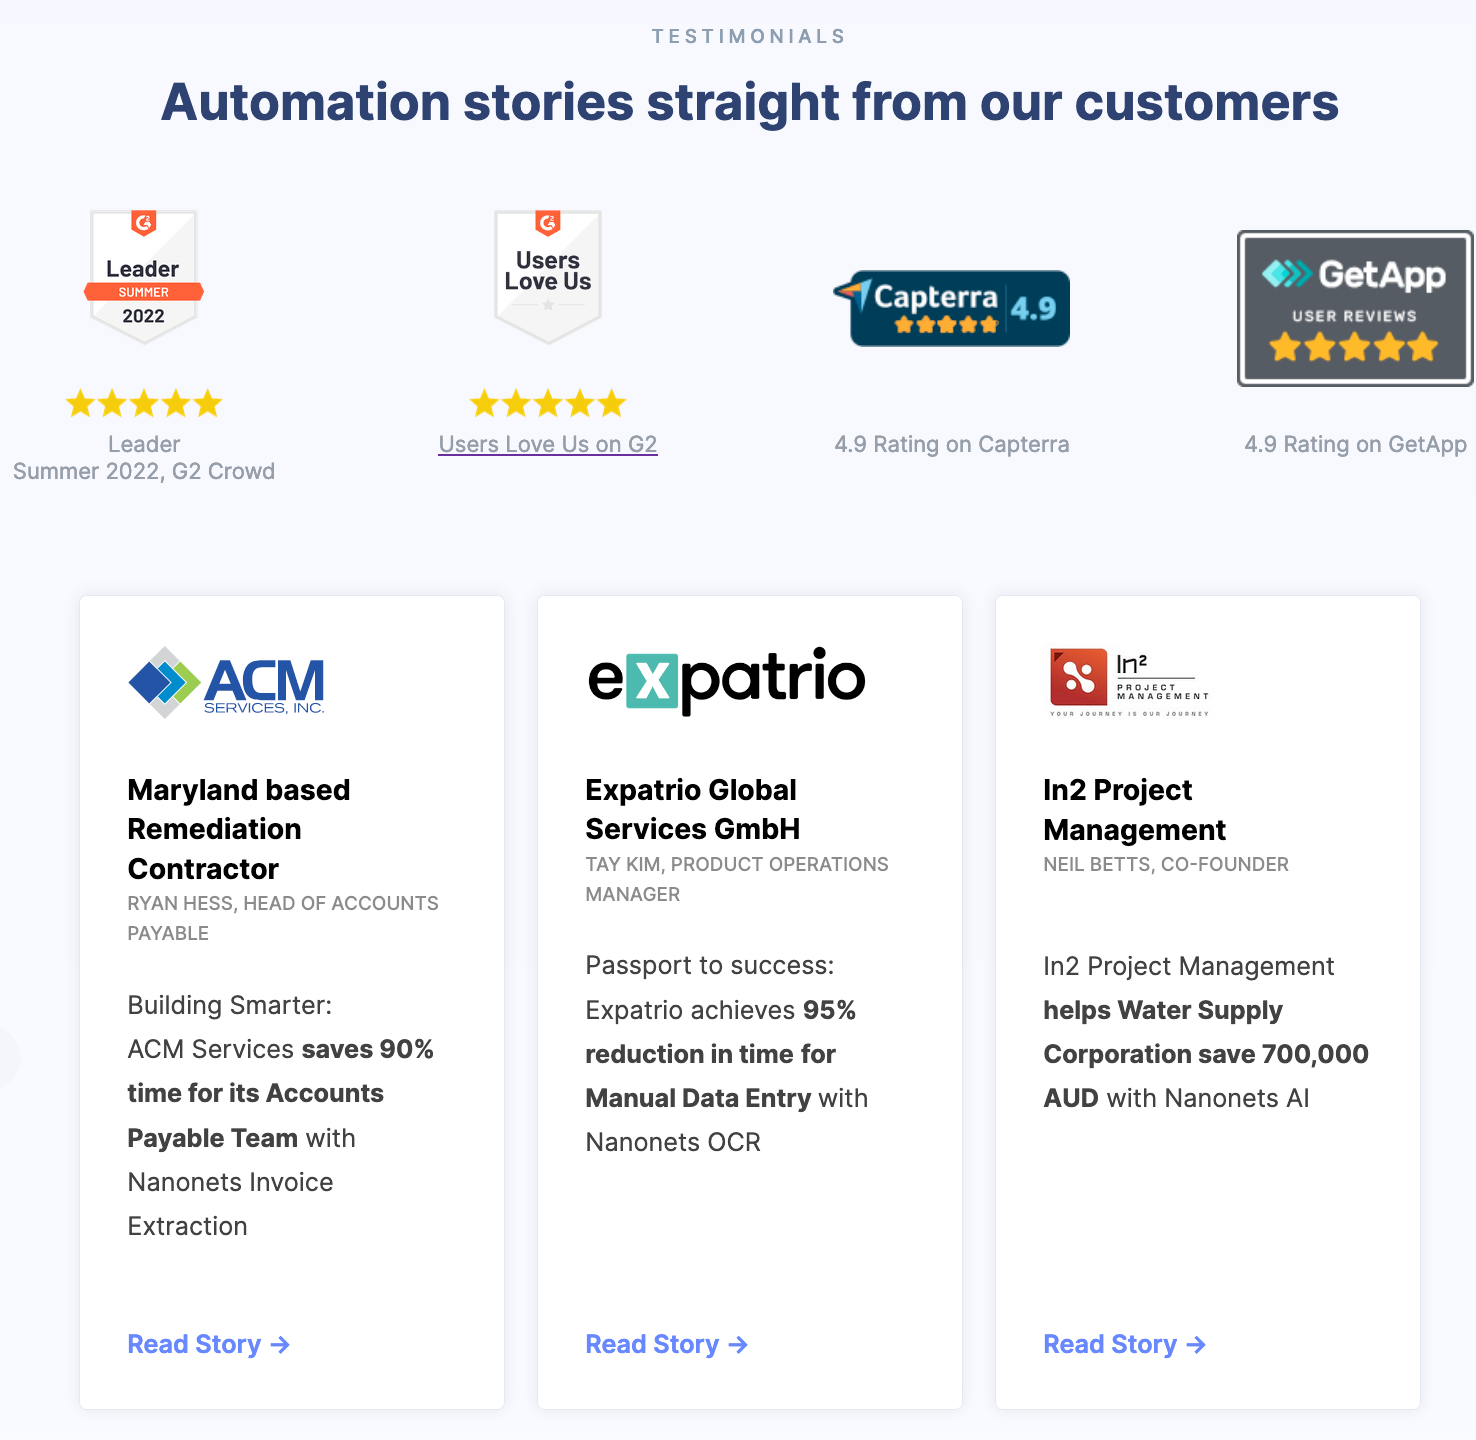Click the G2 Leader Summer 2022 badge
This screenshot has height=1440, width=1476.
(144, 277)
